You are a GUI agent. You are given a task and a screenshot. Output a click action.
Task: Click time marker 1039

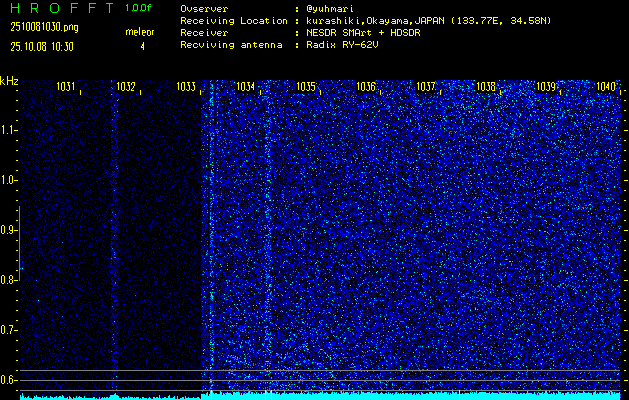(x=546, y=86)
